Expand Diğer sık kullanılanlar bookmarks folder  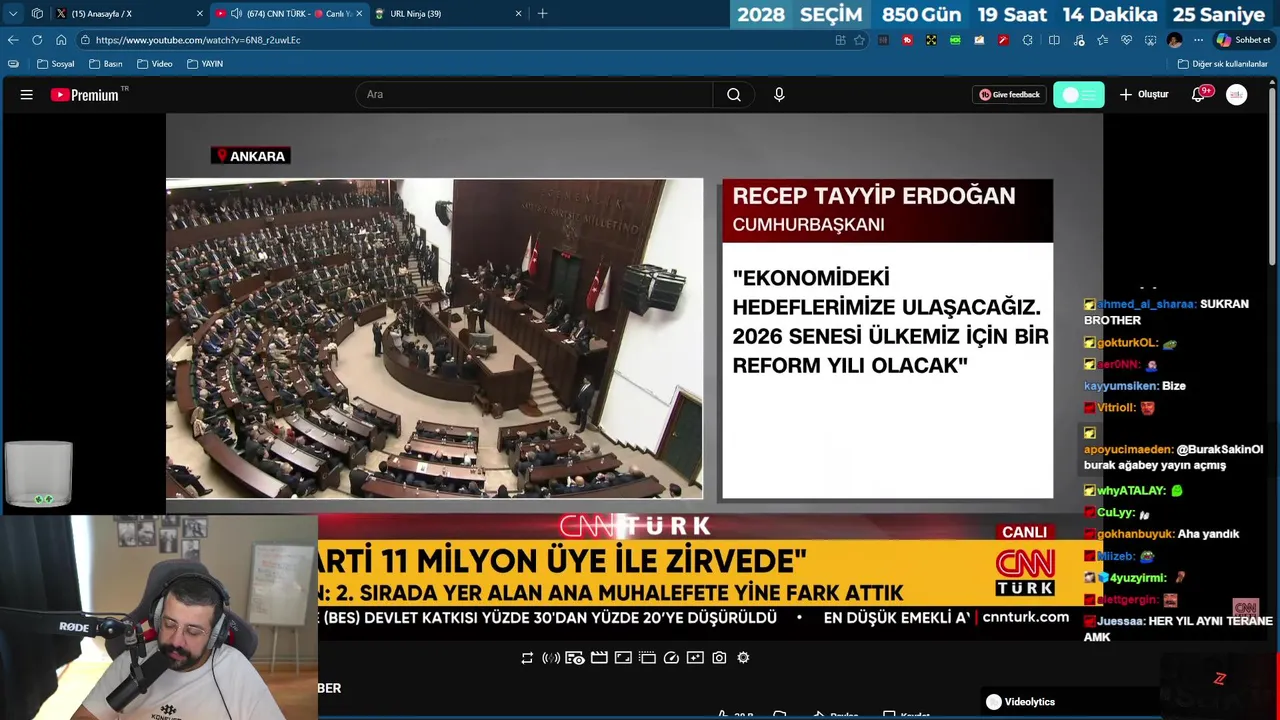[1222, 64]
